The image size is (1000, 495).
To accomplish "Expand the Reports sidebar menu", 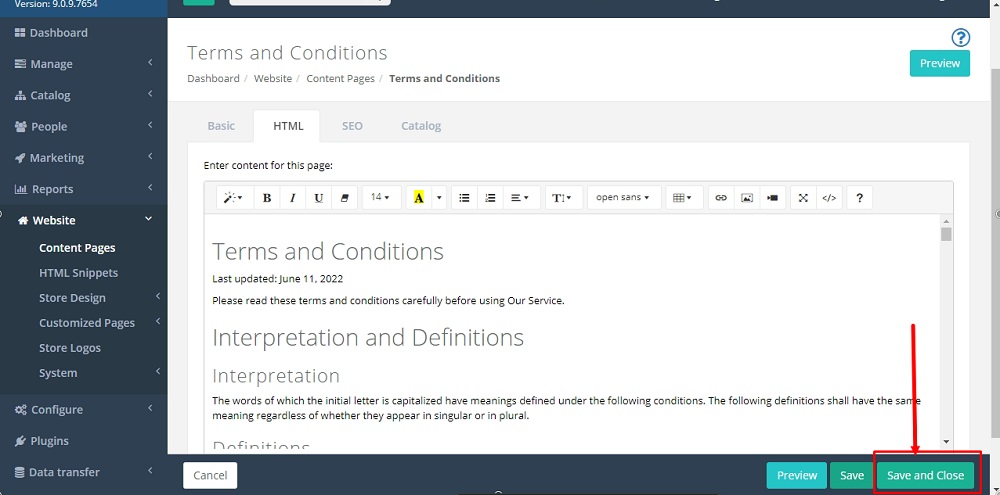I will click(84, 189).
